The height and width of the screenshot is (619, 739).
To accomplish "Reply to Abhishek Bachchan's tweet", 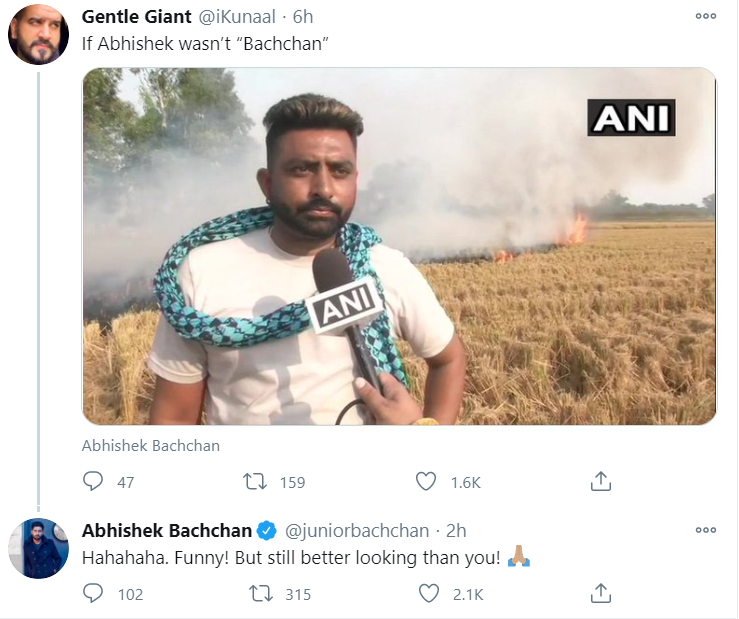I will (x=93, y=594).
